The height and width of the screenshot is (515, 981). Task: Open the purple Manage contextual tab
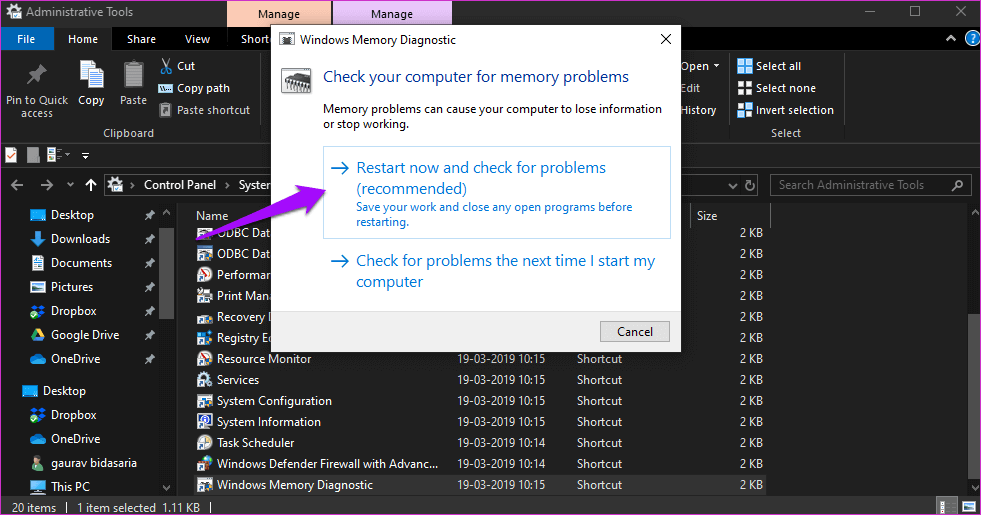click(392, 13)
